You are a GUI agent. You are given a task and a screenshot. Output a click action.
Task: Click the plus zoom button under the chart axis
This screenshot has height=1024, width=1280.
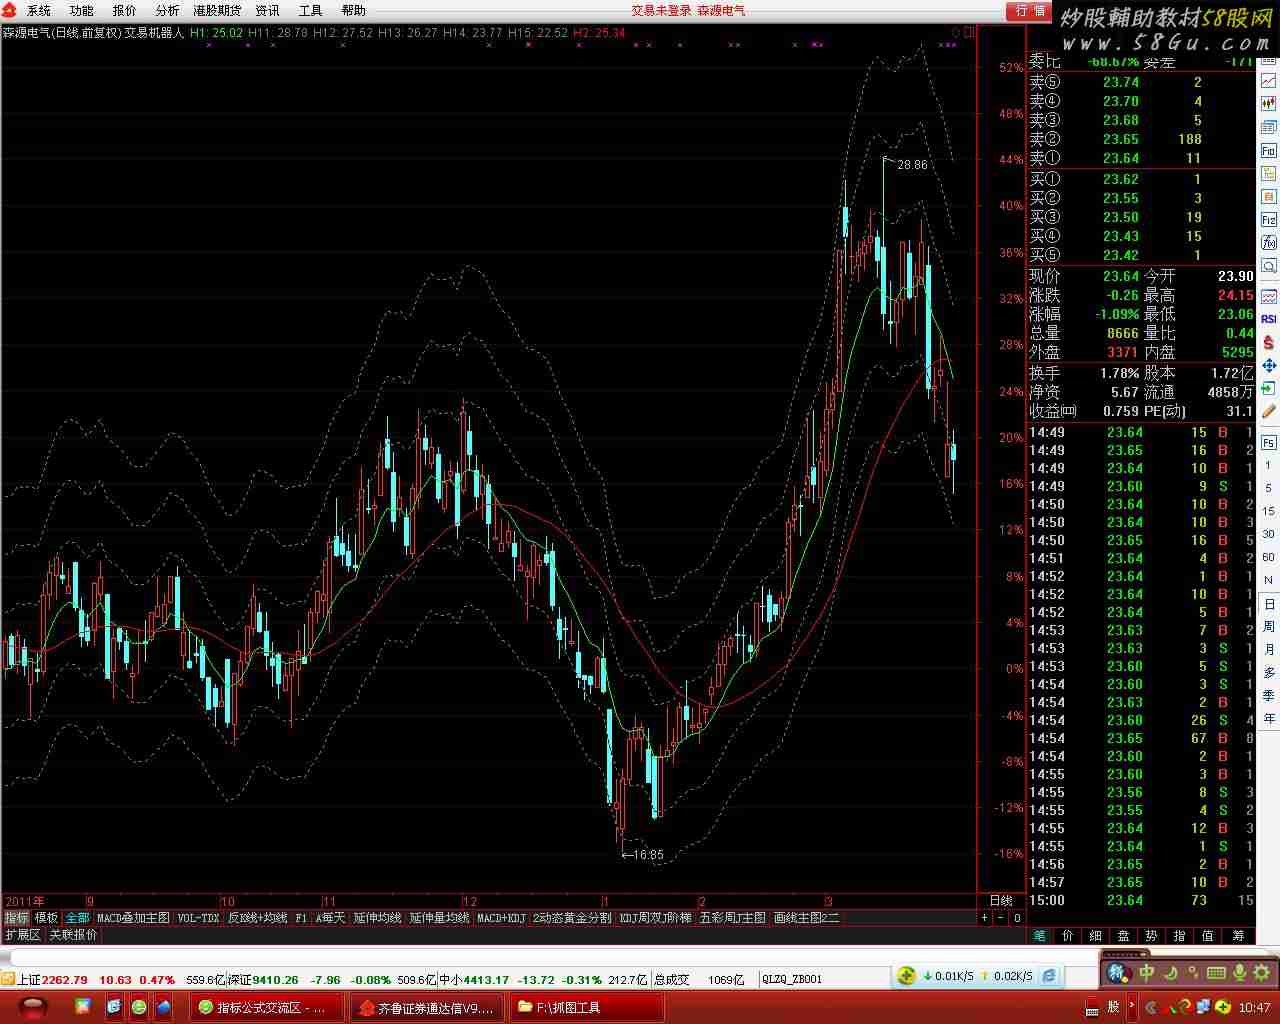[x=984, y=917]
